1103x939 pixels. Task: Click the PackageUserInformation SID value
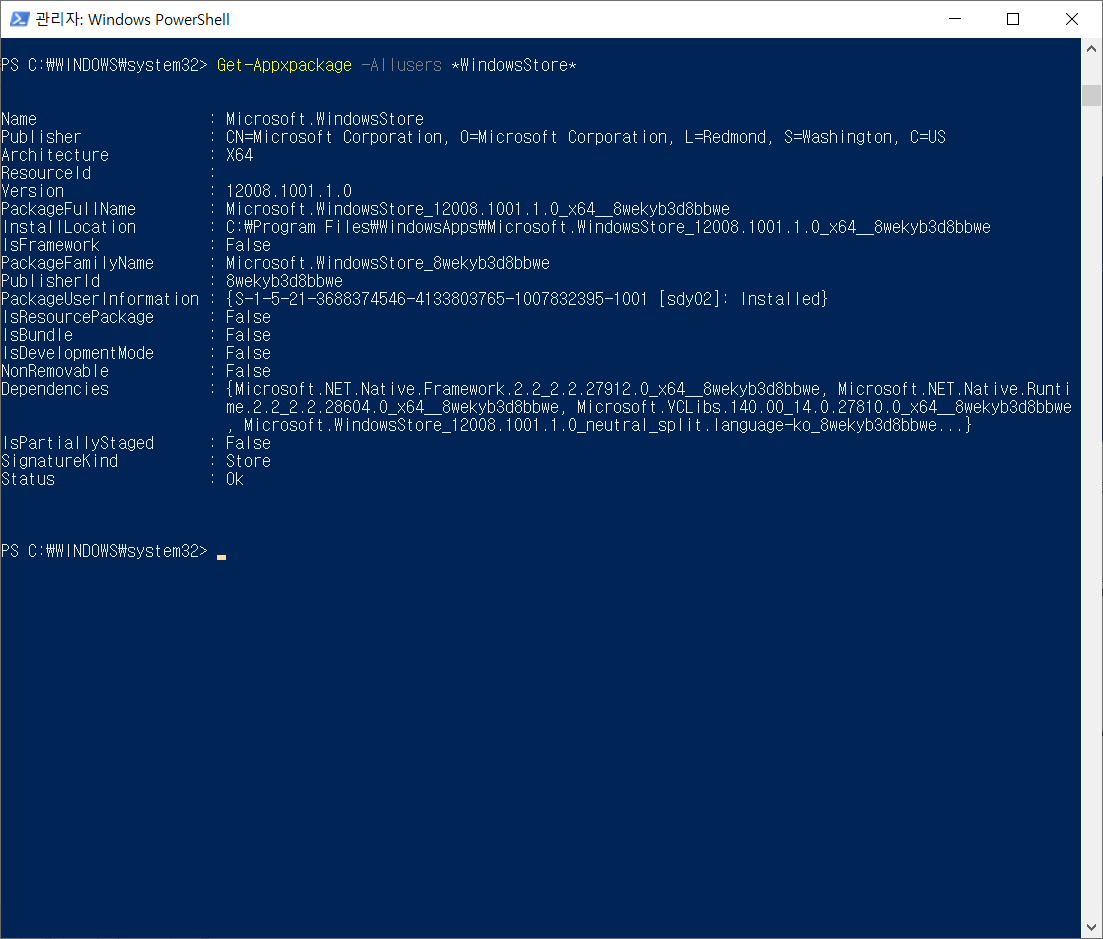527,299
